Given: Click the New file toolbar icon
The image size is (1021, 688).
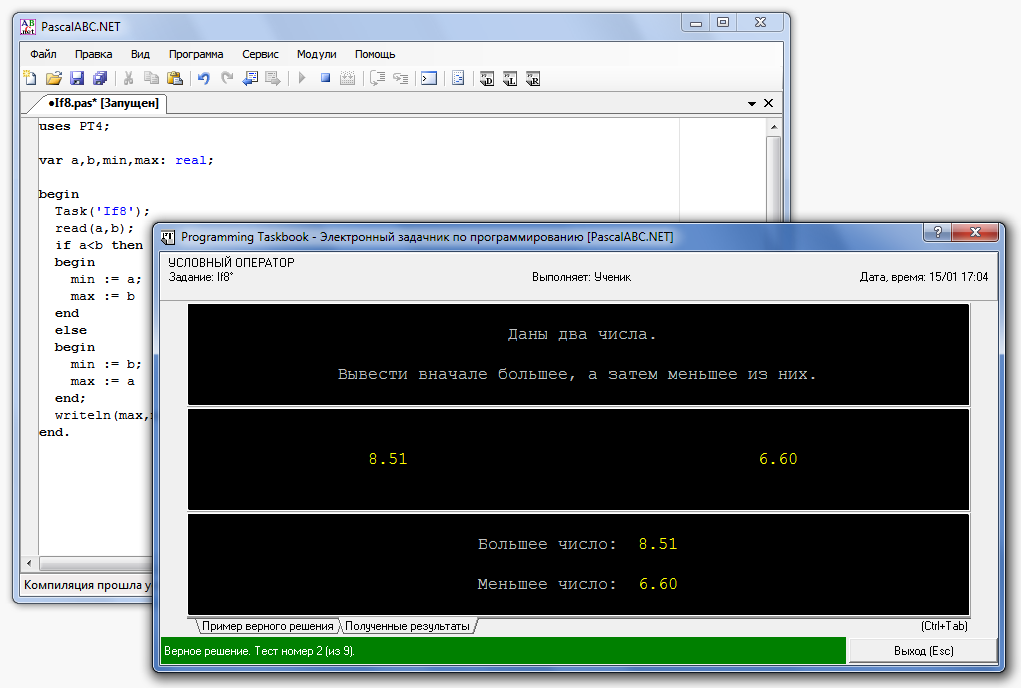Looking at the screenshot, I should pos(30,78).
